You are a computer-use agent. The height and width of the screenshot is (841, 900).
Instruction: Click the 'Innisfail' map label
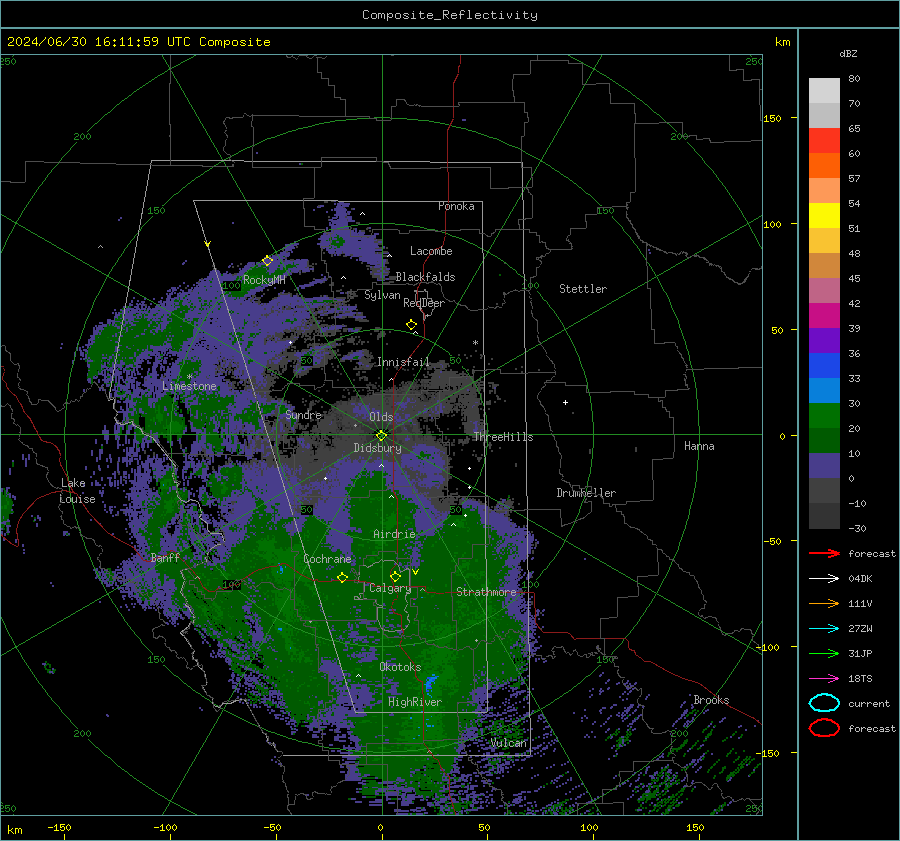click(x=403, y=362)
